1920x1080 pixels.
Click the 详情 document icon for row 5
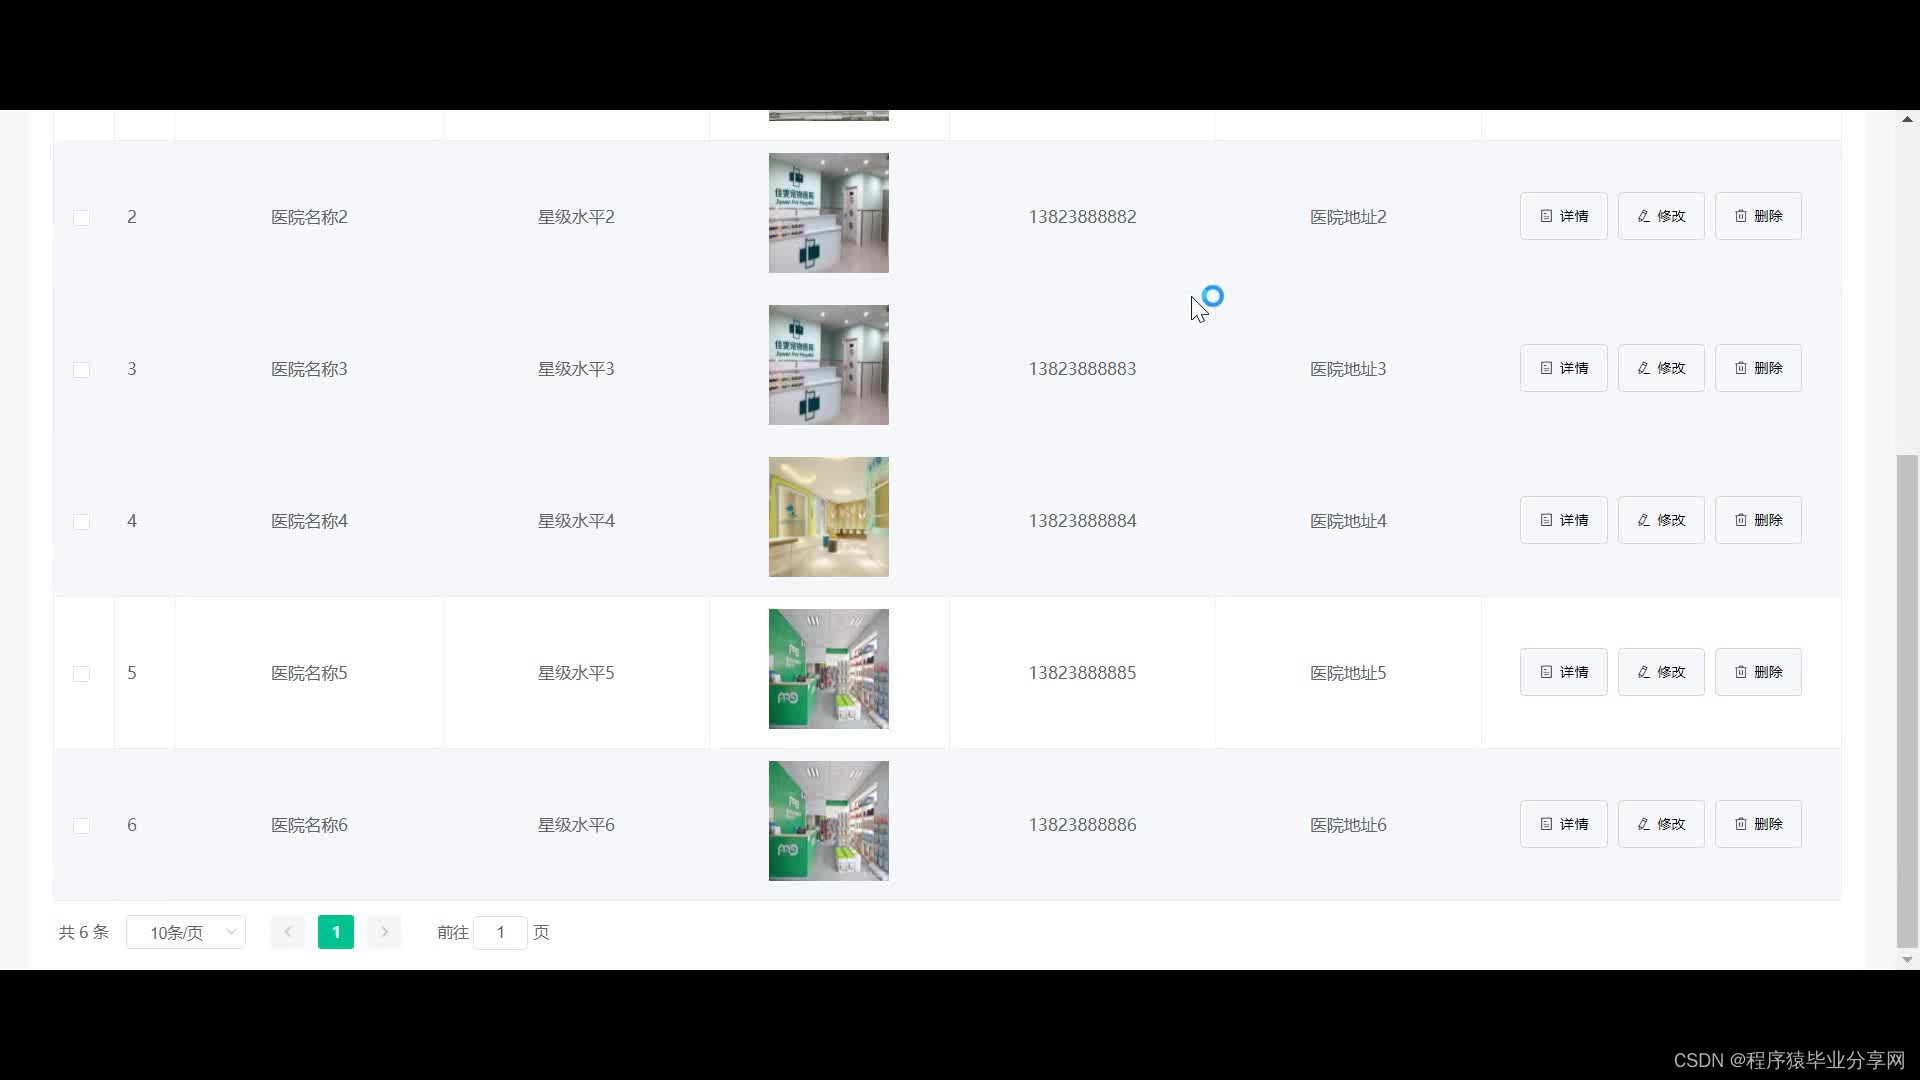[x=1546, y=672]
